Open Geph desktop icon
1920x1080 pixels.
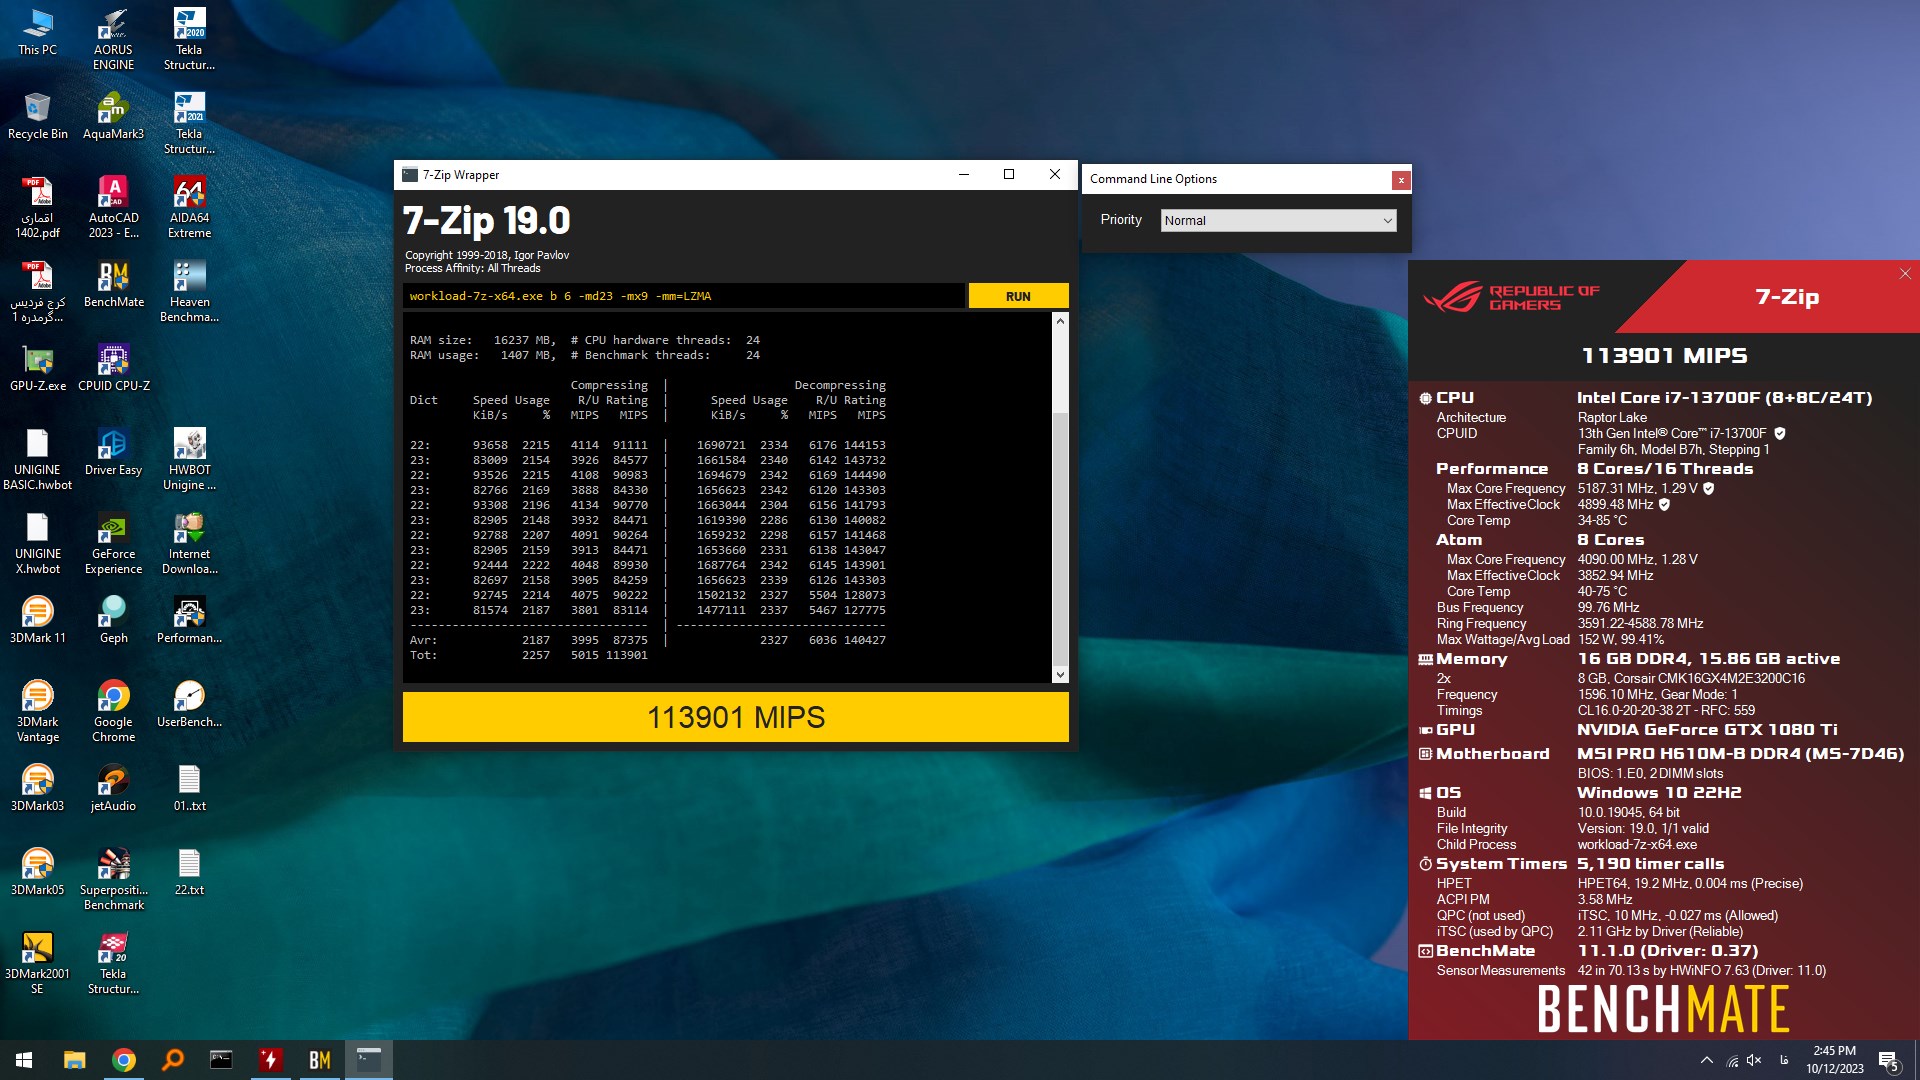(x=113, y=620)
